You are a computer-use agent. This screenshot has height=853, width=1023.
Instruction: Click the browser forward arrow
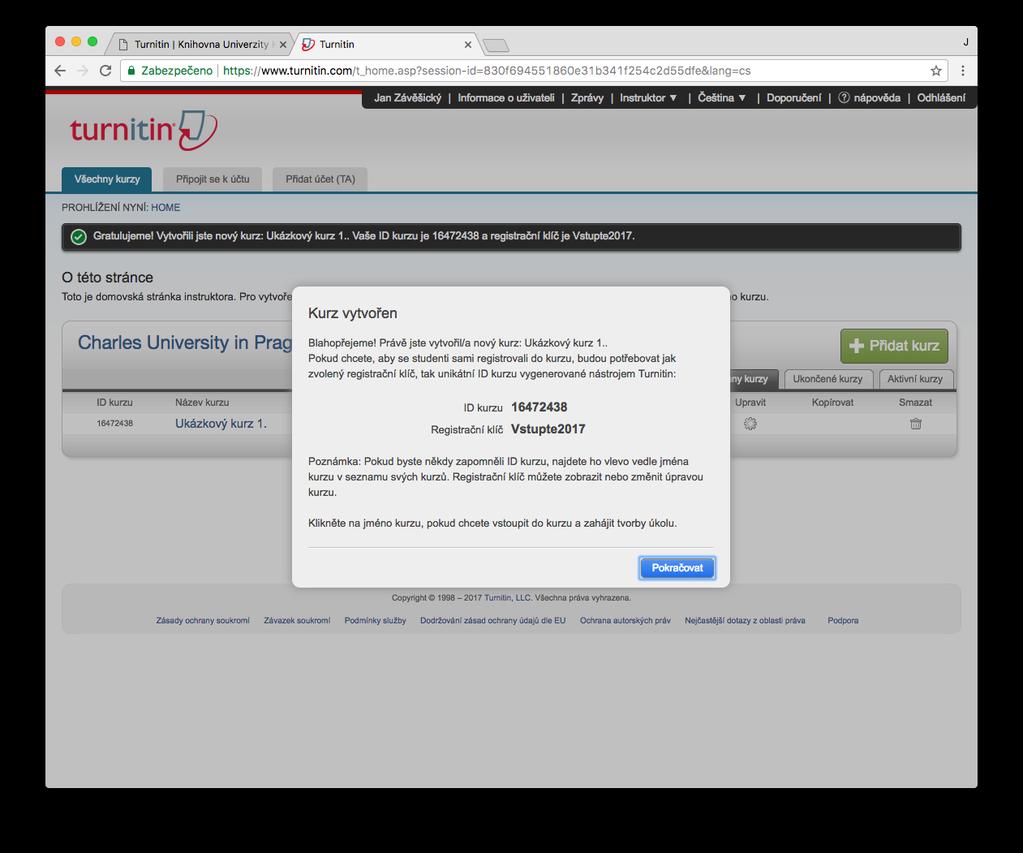coord(82,70)
